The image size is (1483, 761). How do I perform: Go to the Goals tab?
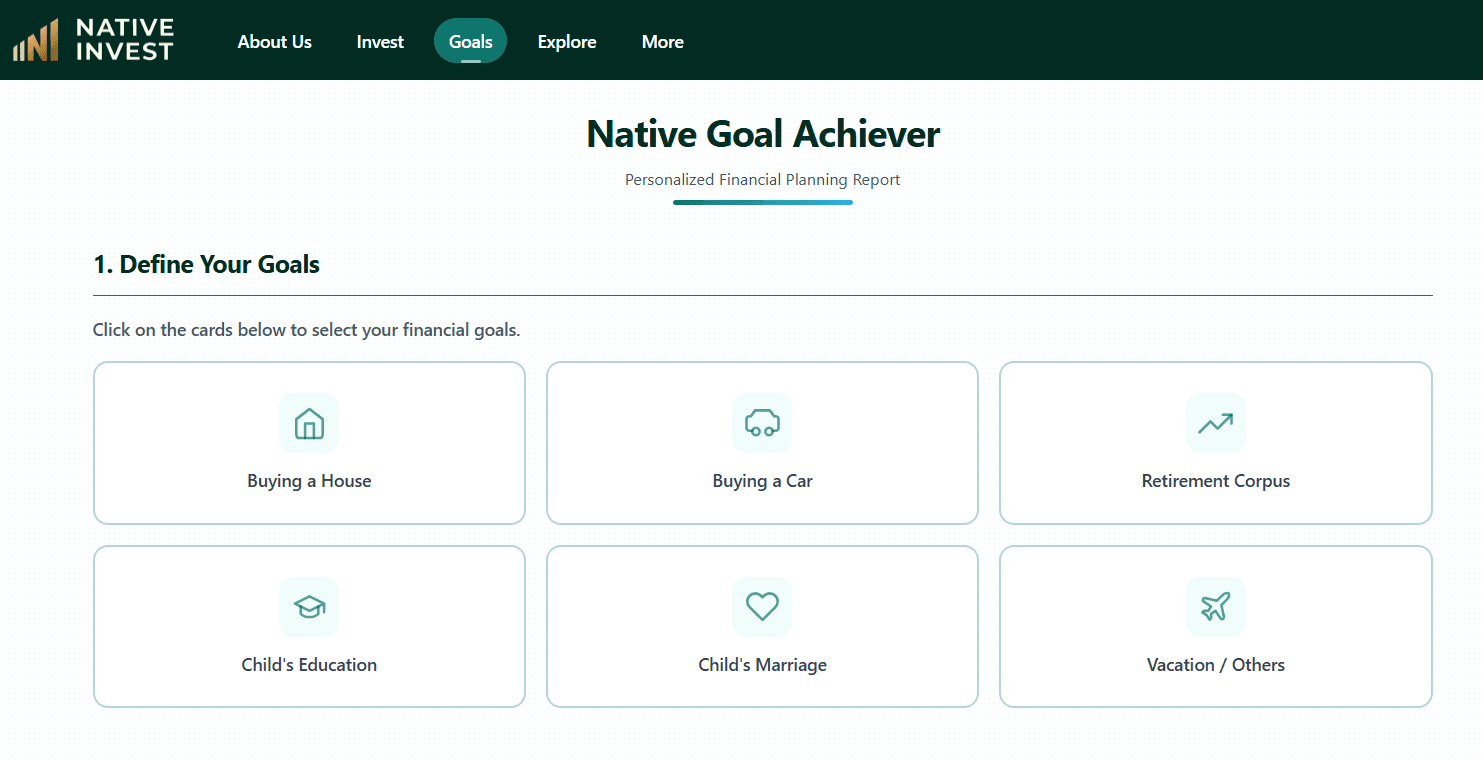(470, 42)
